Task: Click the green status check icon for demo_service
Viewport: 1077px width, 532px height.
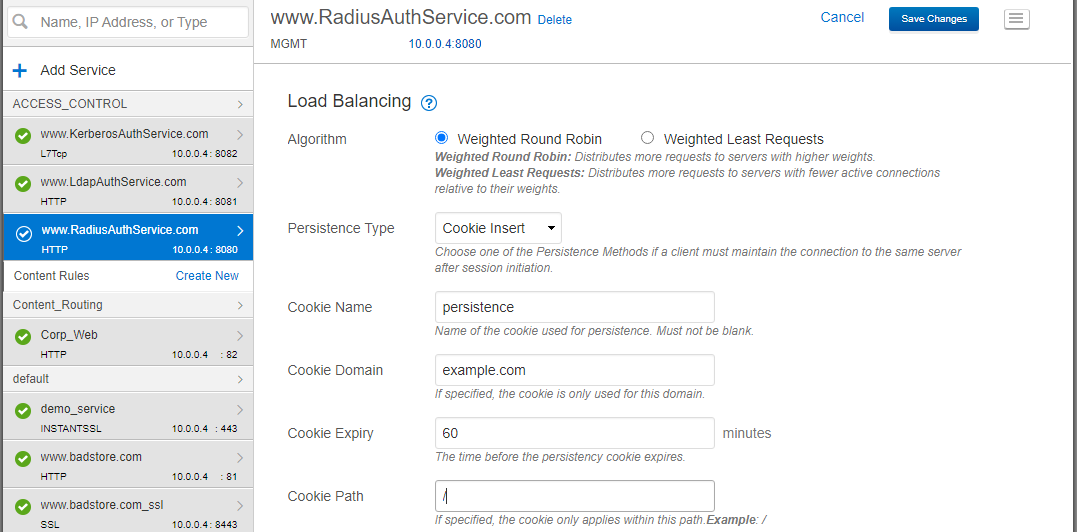Action: (23, 410)
